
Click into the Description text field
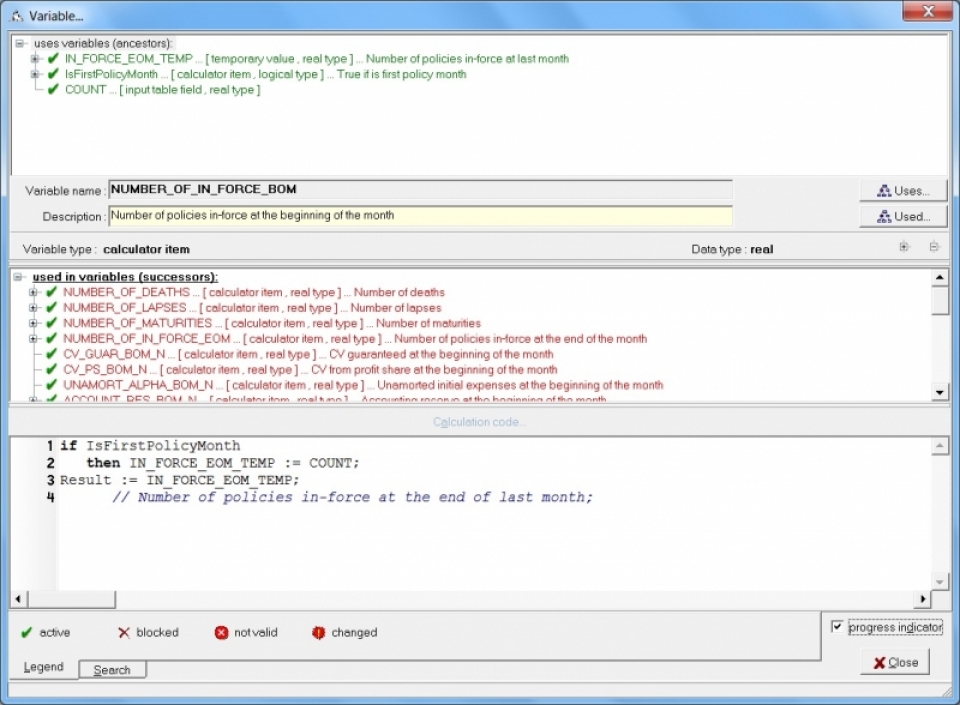tap(420, 215)
